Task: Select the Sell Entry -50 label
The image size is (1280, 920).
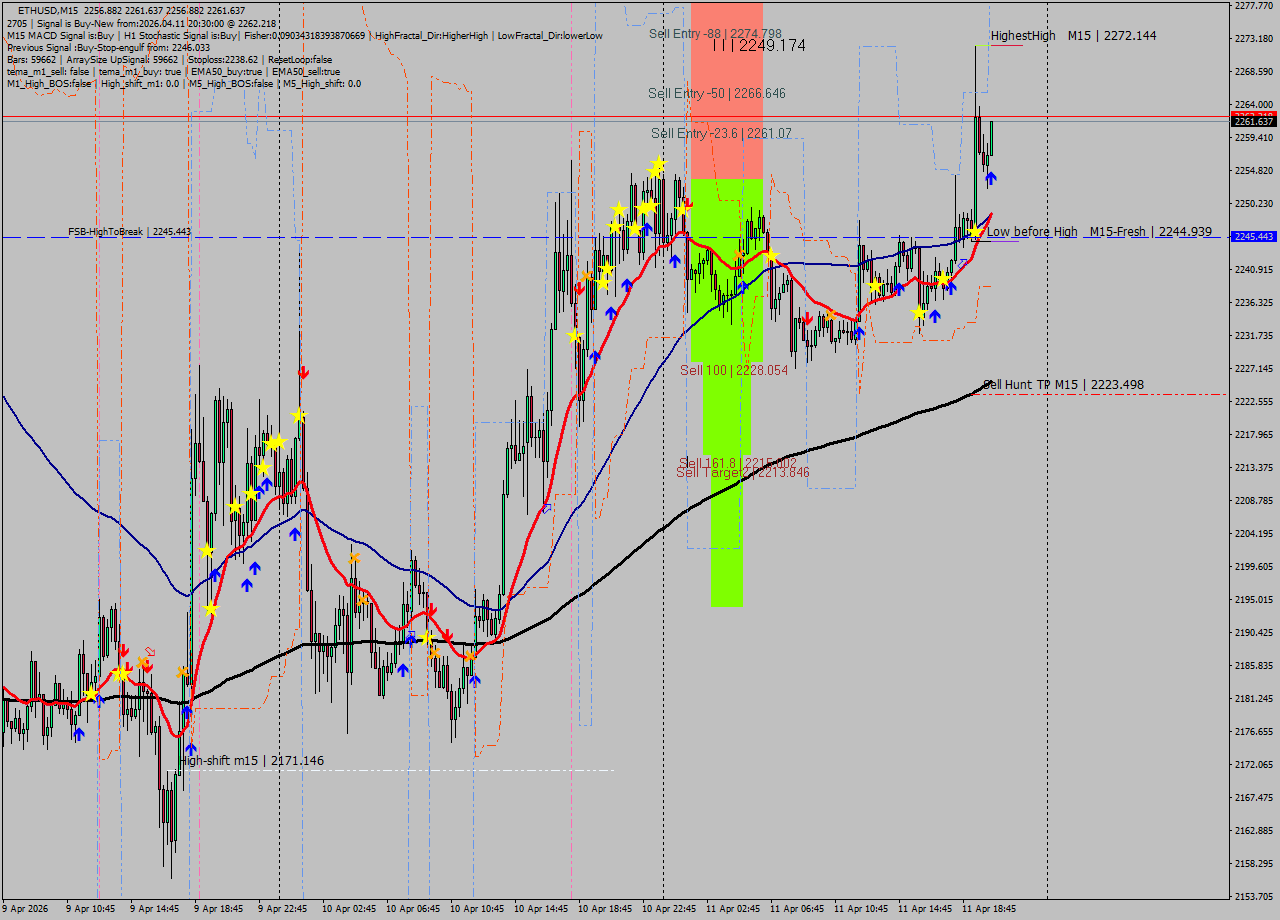Action: pos(716,93)
